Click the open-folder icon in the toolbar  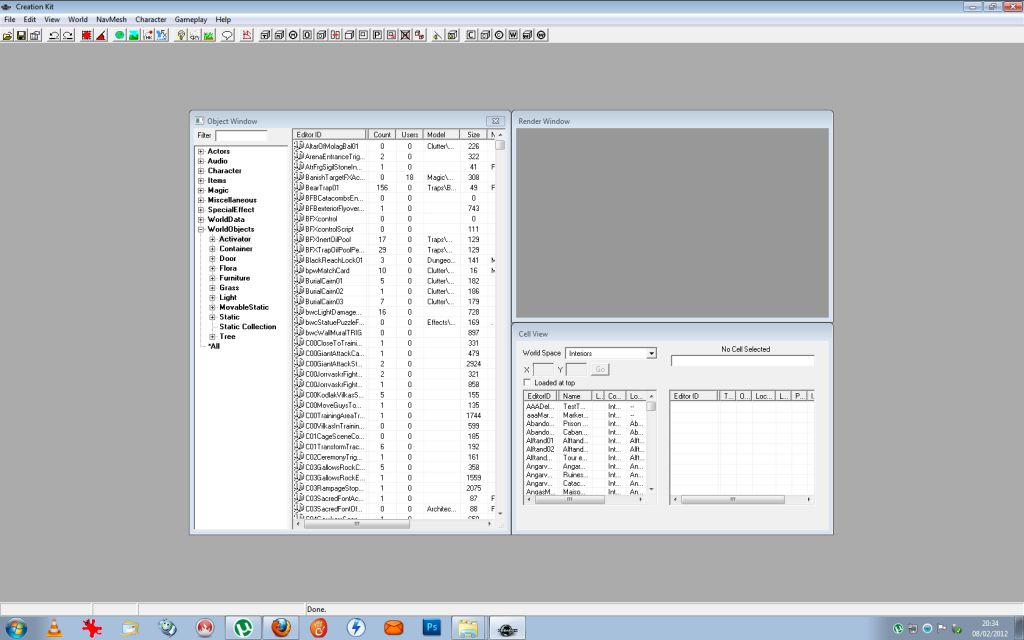8,35
